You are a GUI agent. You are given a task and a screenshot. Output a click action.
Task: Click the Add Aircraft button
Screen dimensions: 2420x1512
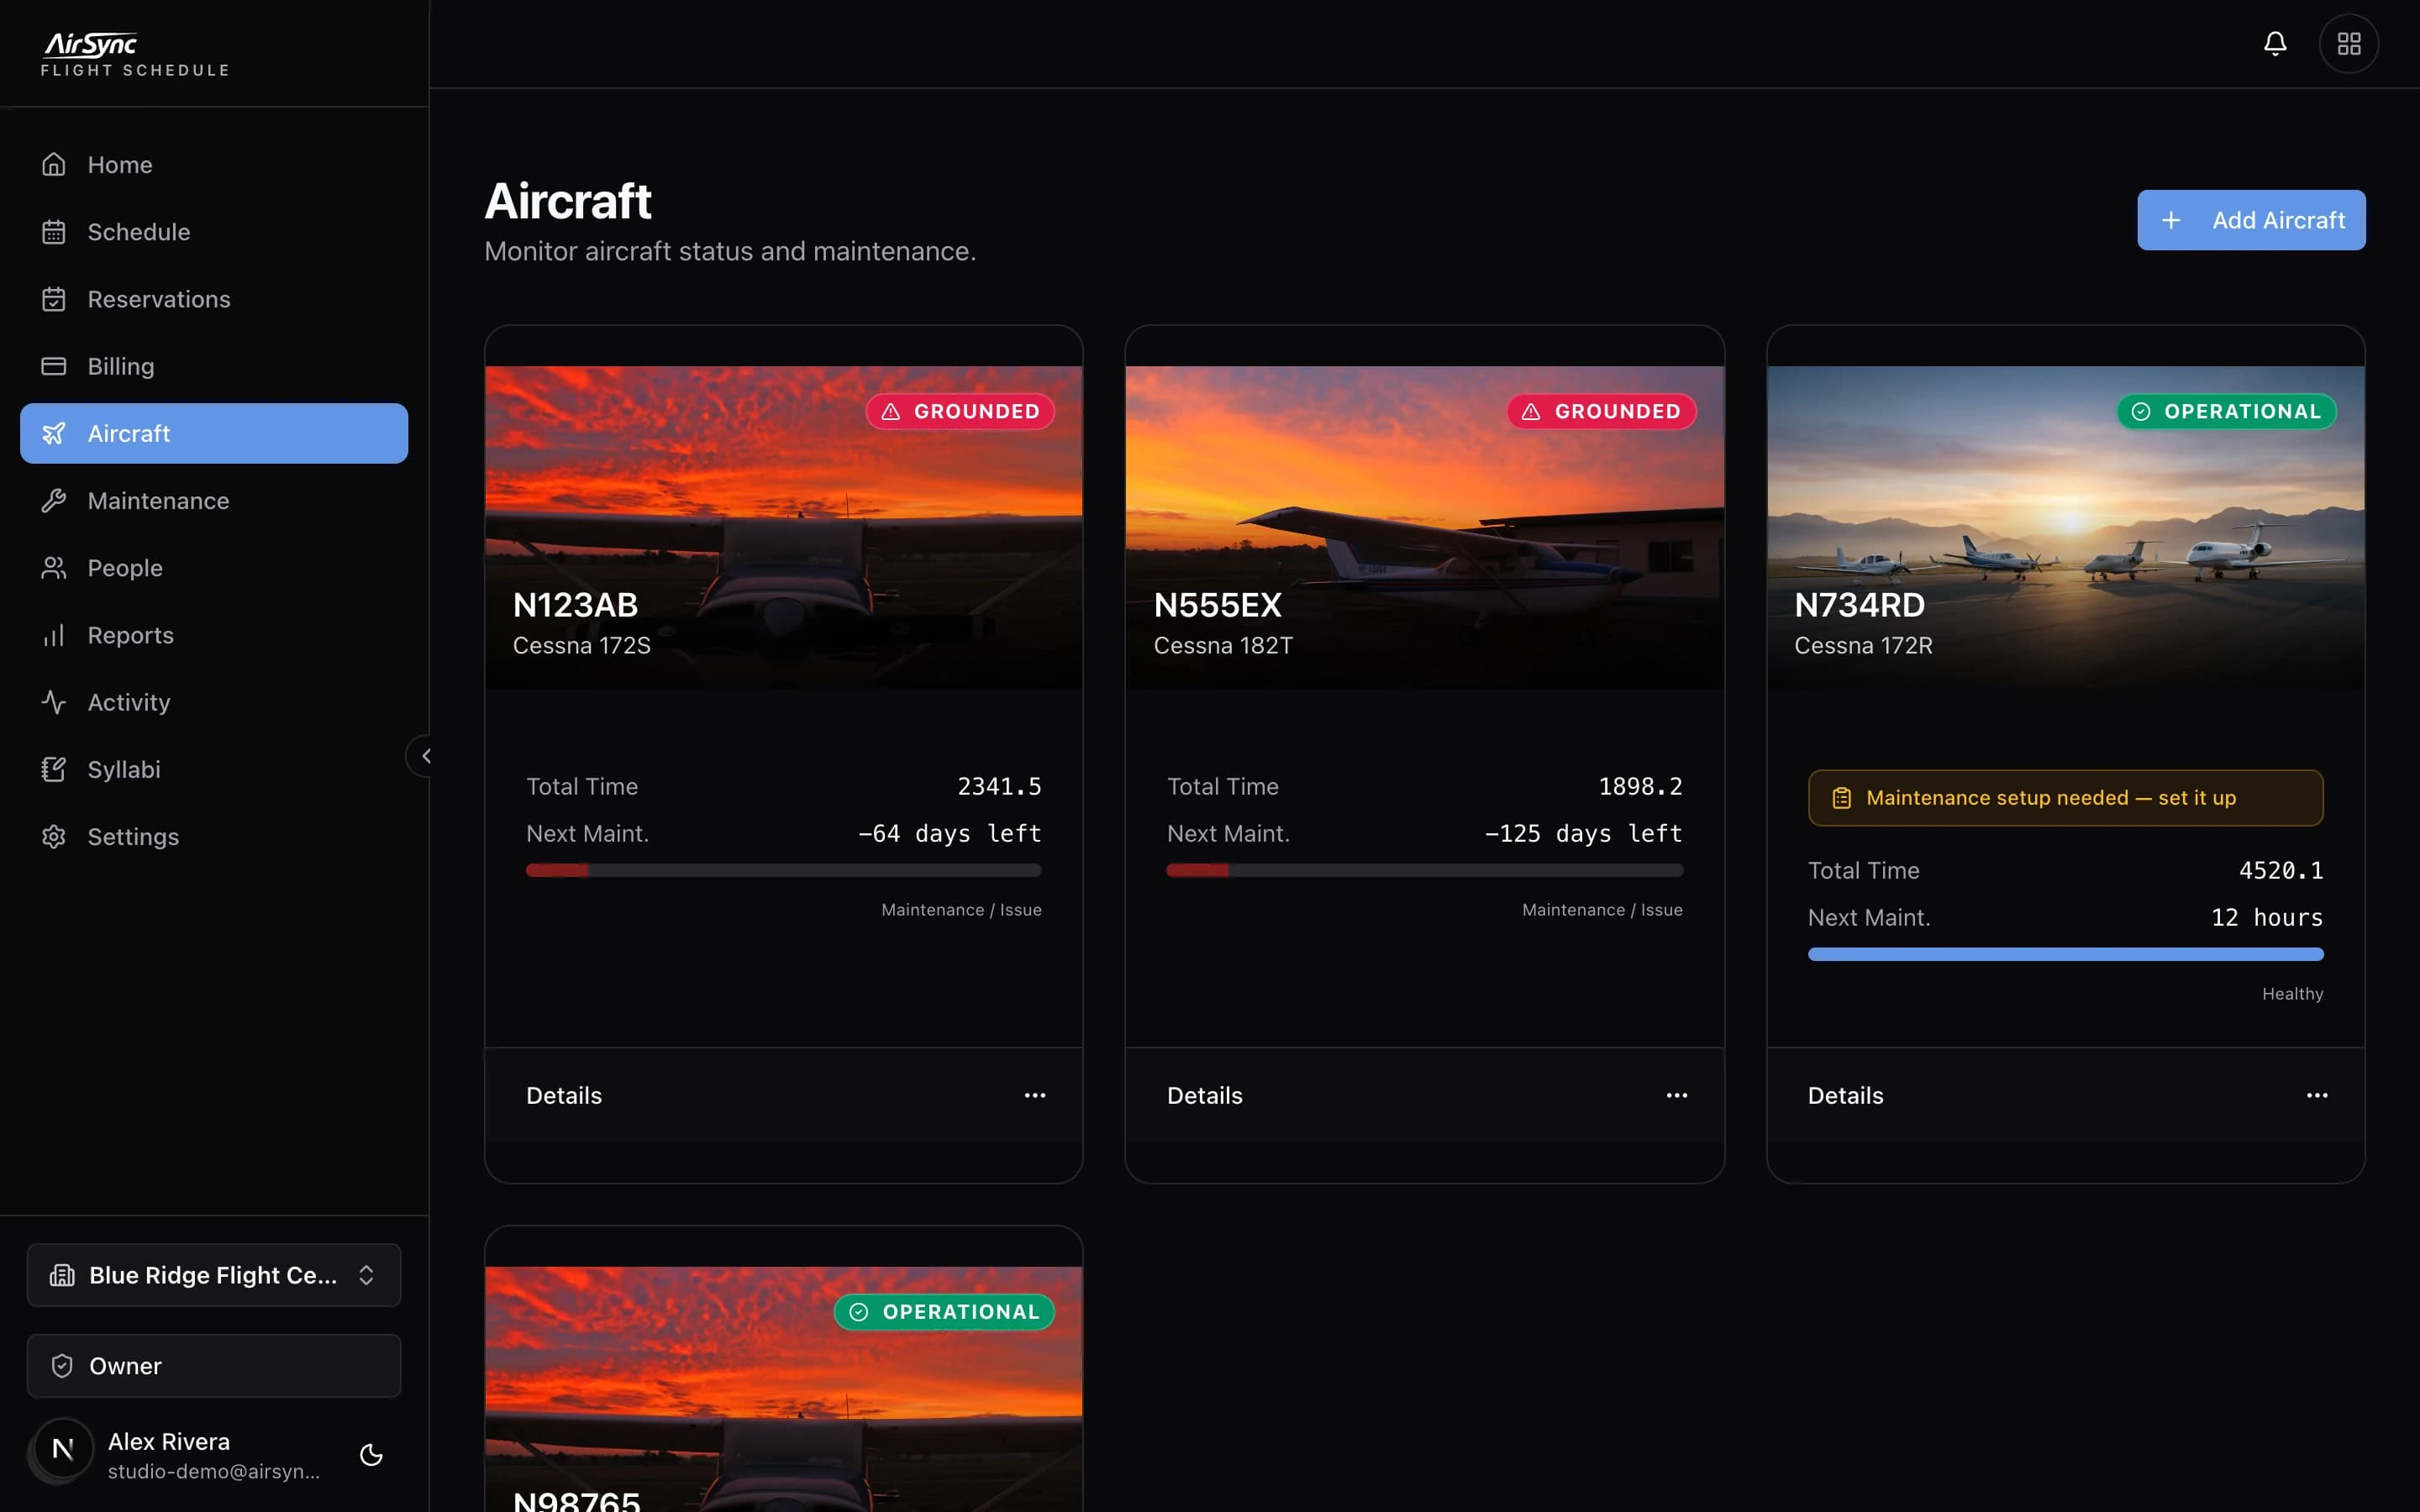pos(2251,220)
